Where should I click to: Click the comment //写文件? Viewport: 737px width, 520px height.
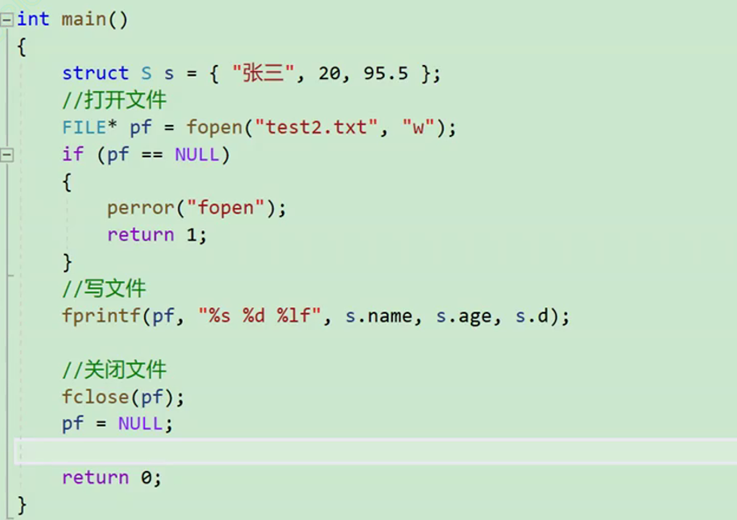[104, 288]
